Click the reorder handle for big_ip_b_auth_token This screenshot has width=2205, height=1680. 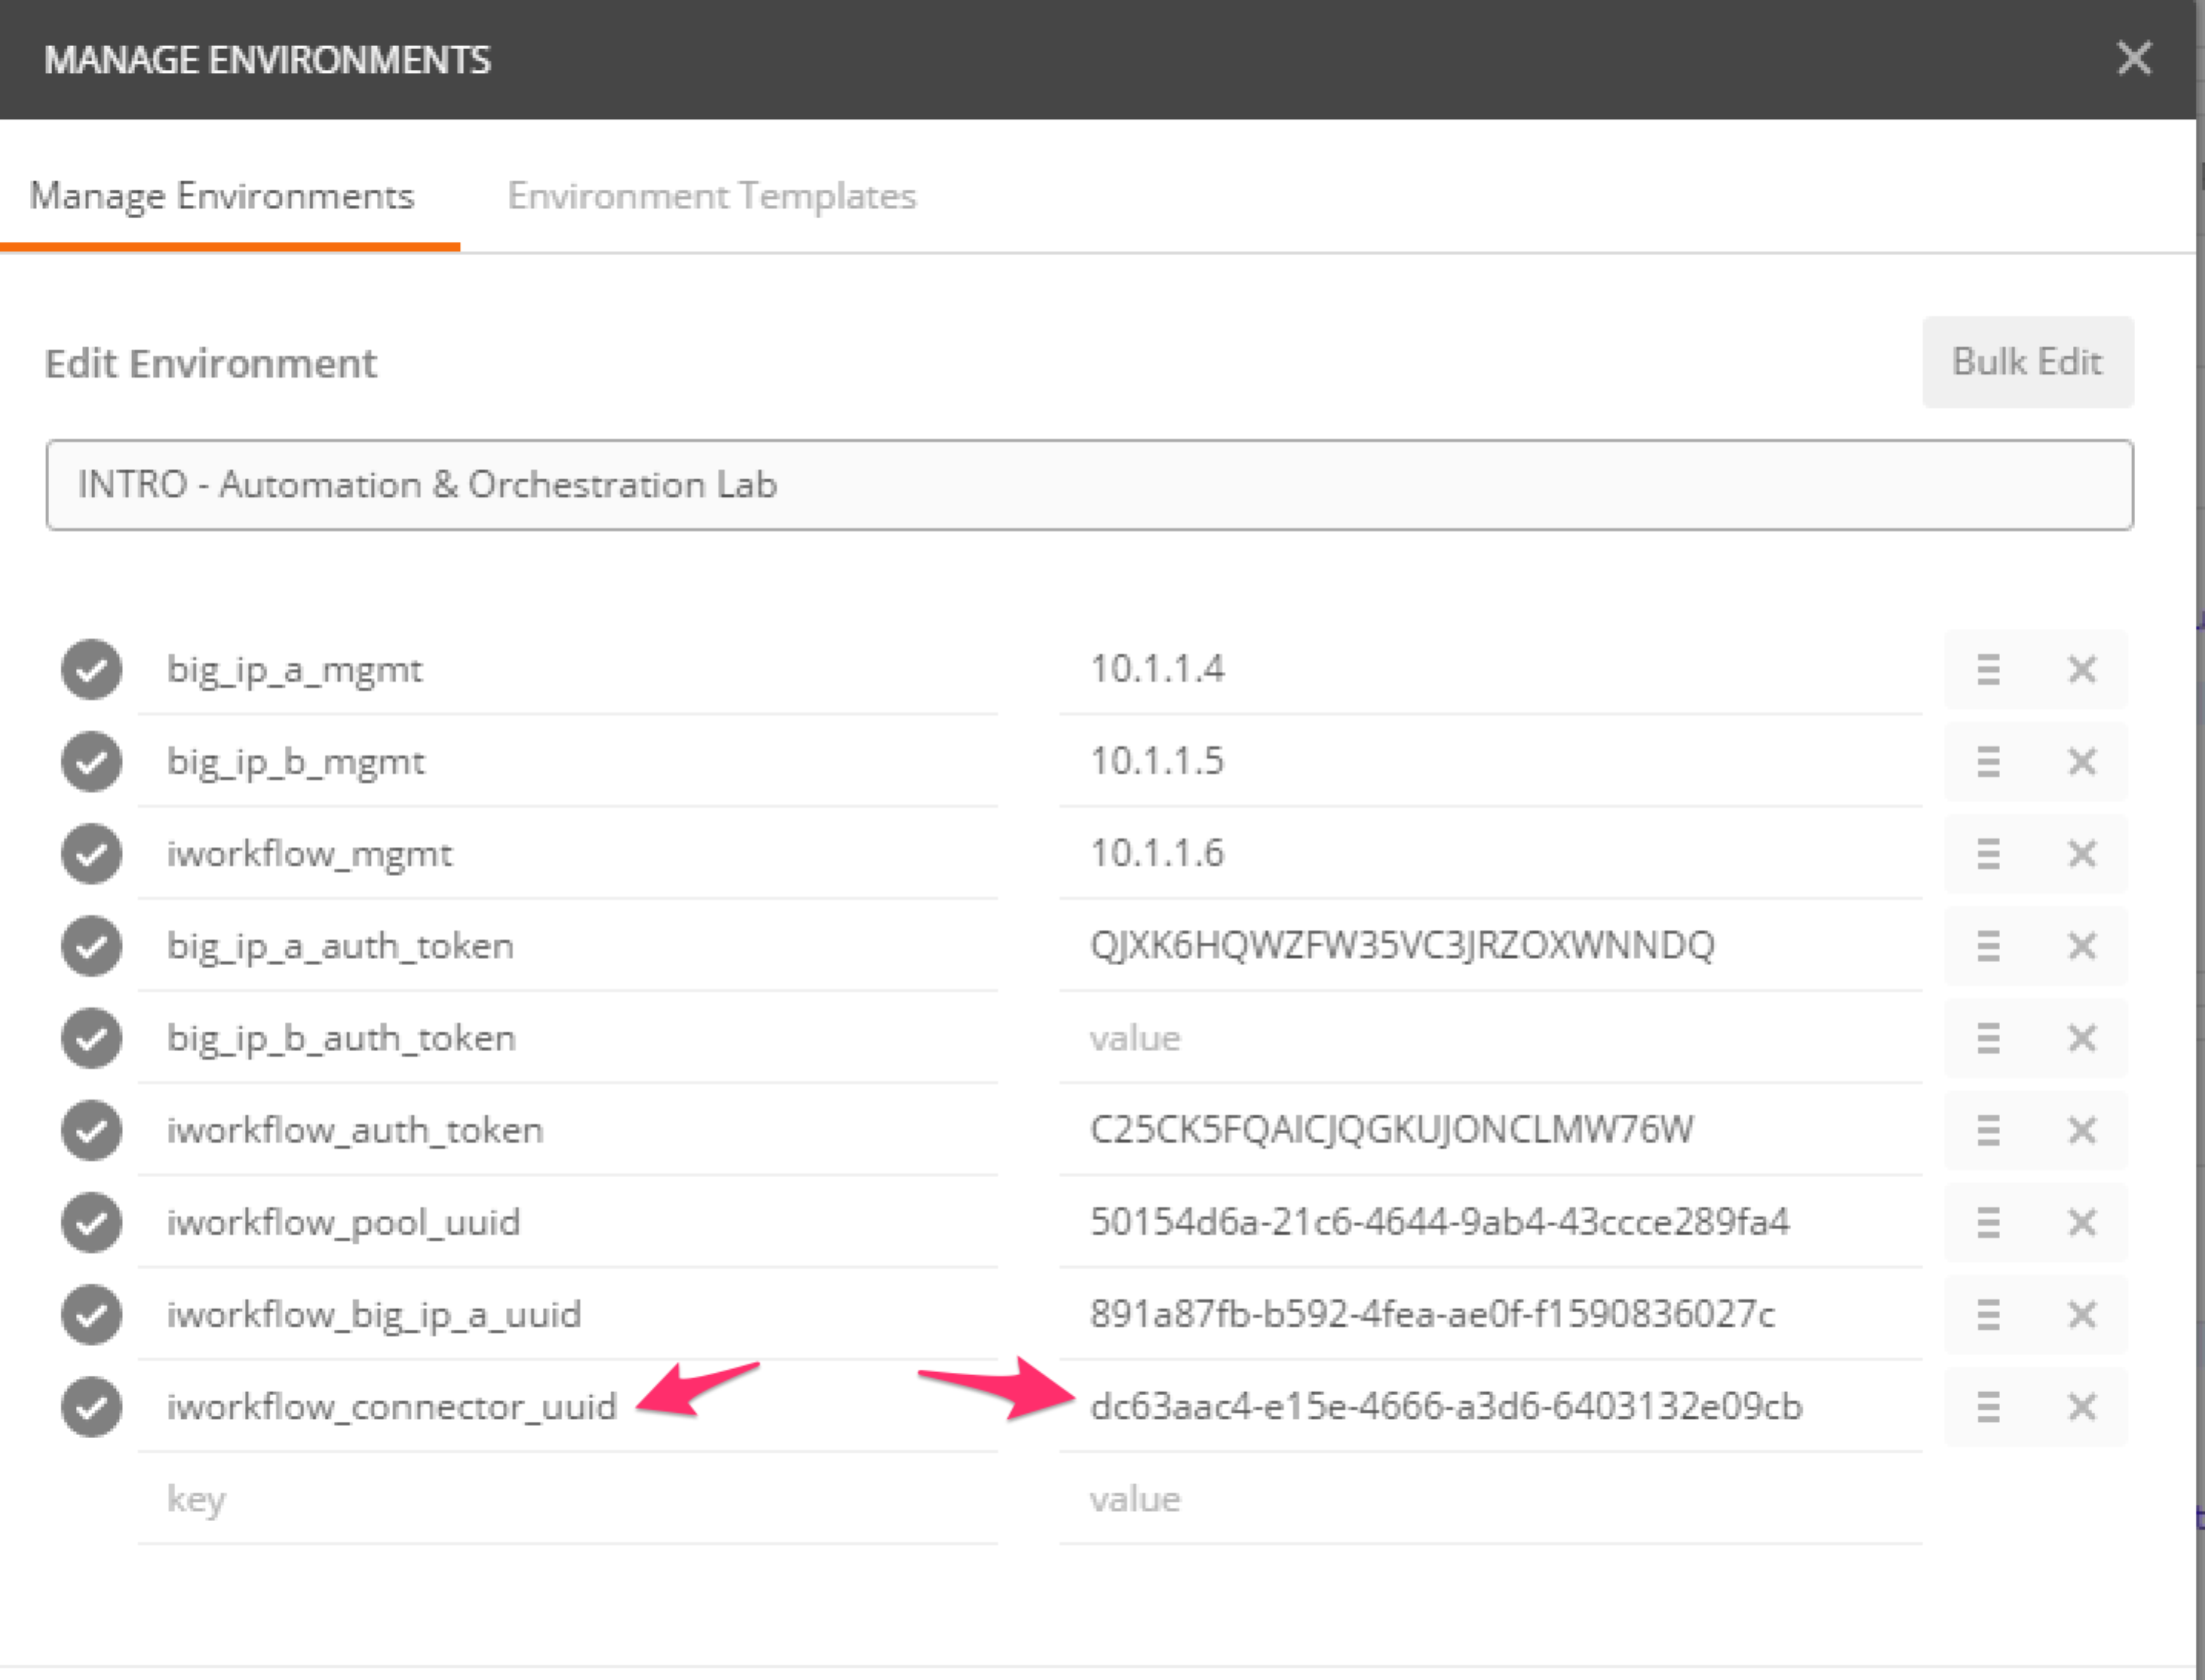tap(1988, 1037)
